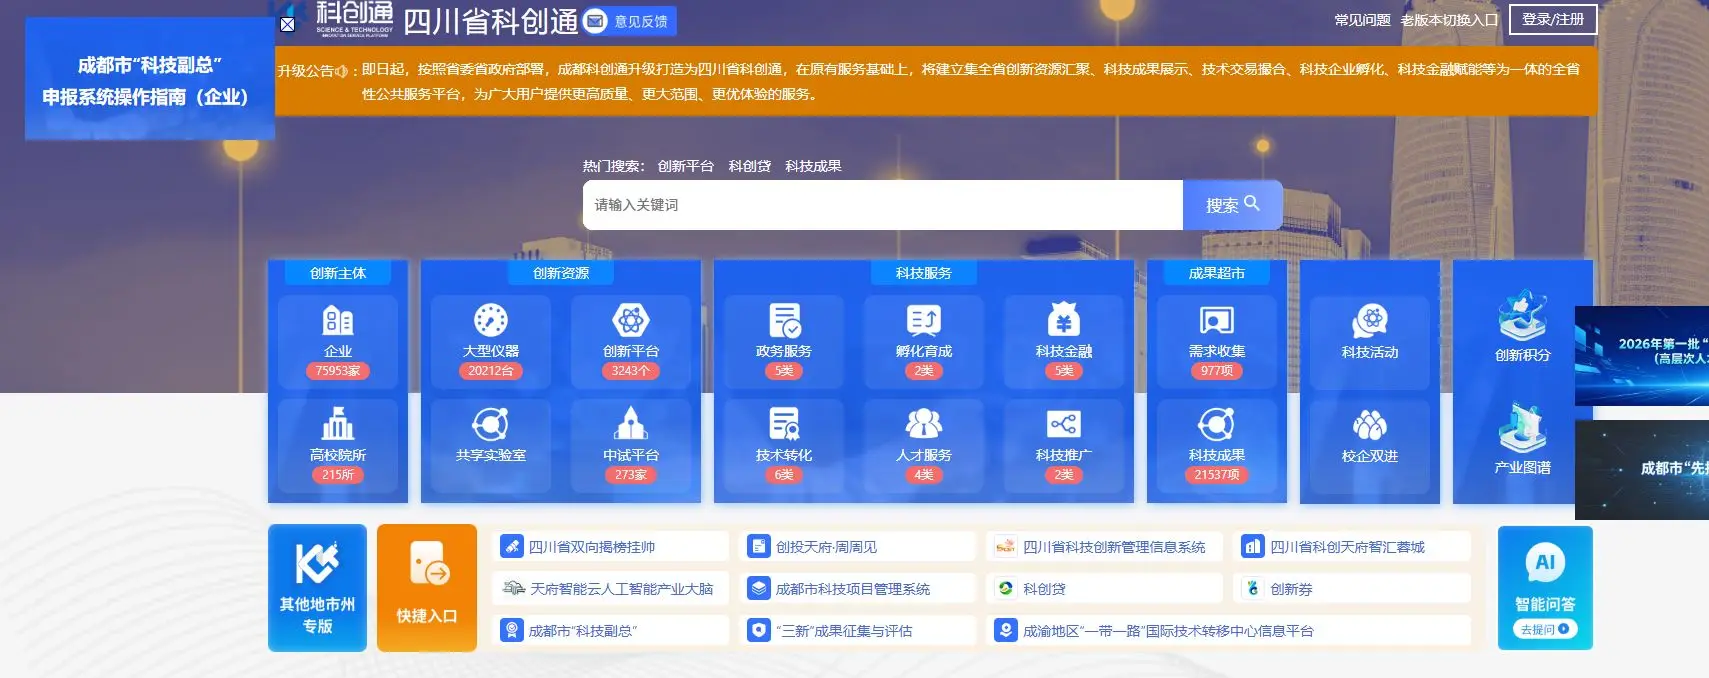Click the 75953家 enterprise count badge
The height and width of the screenshot is (678, 1709).
(x=338, y=371)
